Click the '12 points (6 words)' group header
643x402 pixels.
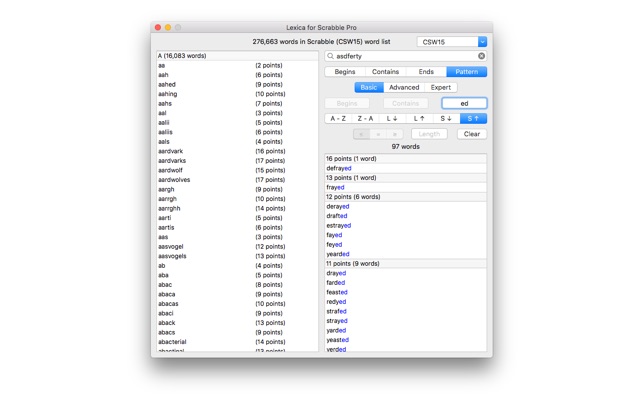click(406, 197)
